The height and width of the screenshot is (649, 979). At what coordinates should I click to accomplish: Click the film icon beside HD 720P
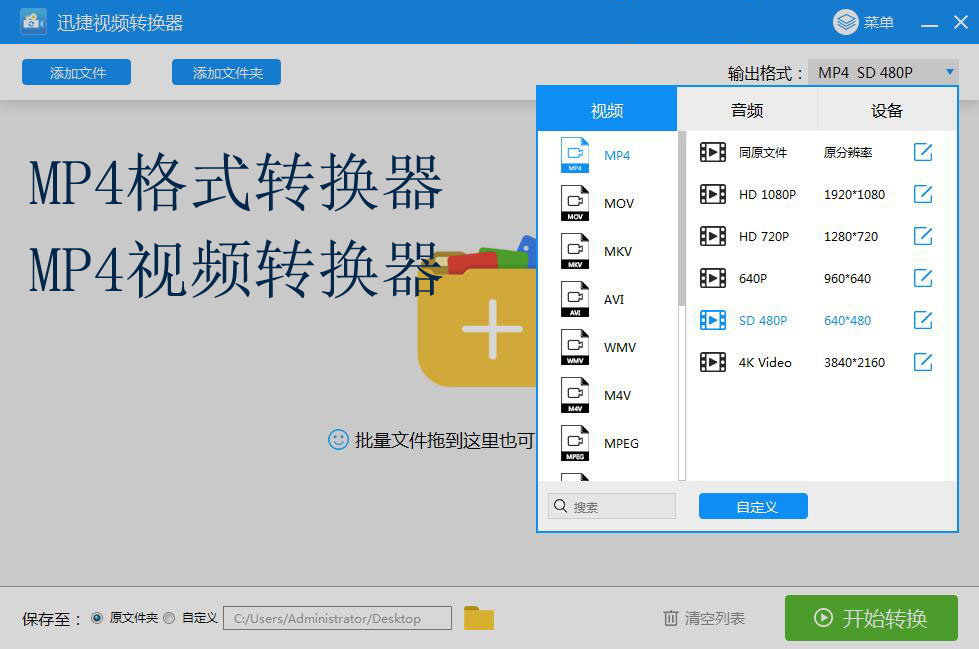712,236
